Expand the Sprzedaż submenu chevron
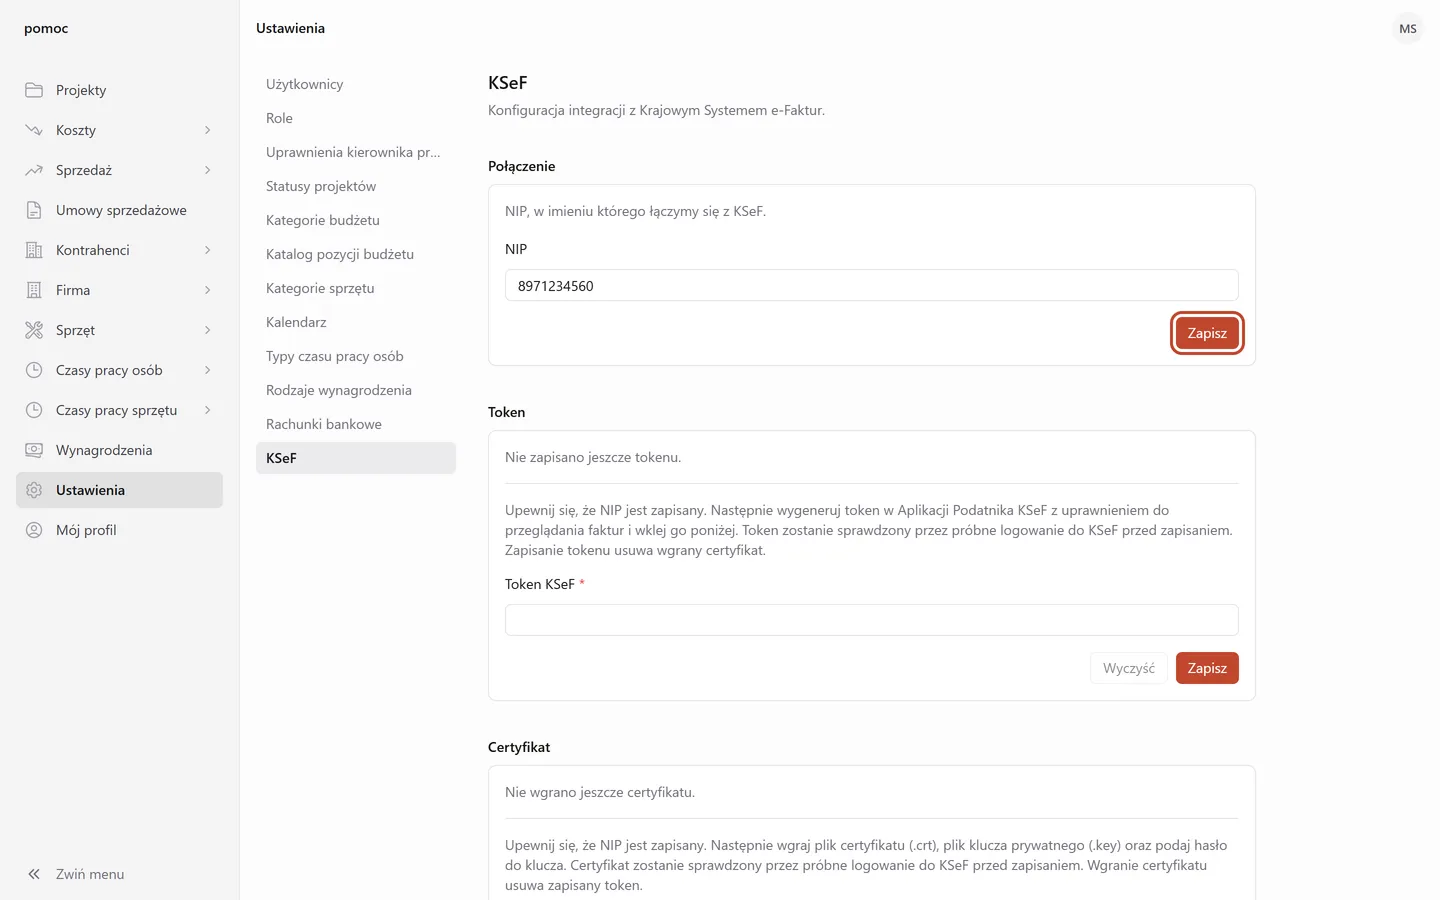This screenshot has width=1440, height=900. click(x=208, y=170)
